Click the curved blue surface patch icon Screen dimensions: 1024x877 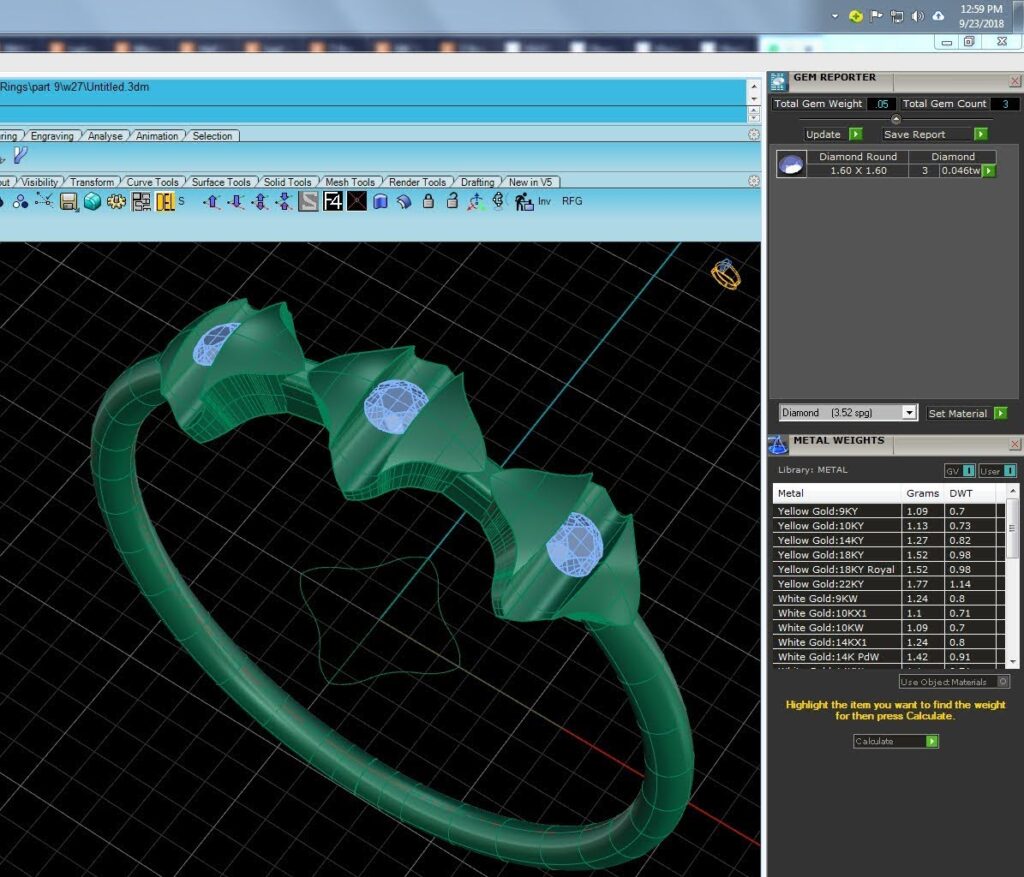point(404,201)
